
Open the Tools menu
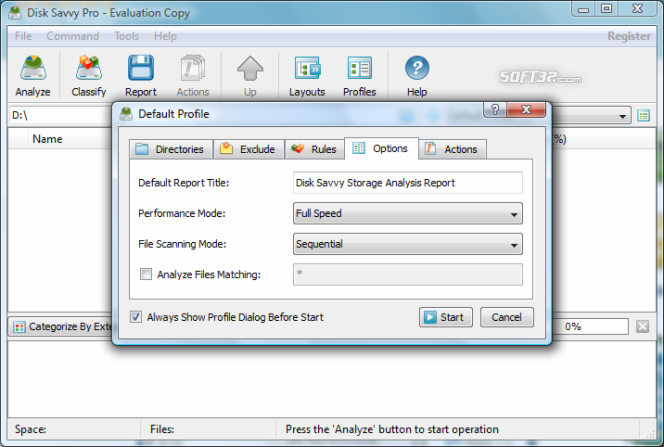click(127, 36)
